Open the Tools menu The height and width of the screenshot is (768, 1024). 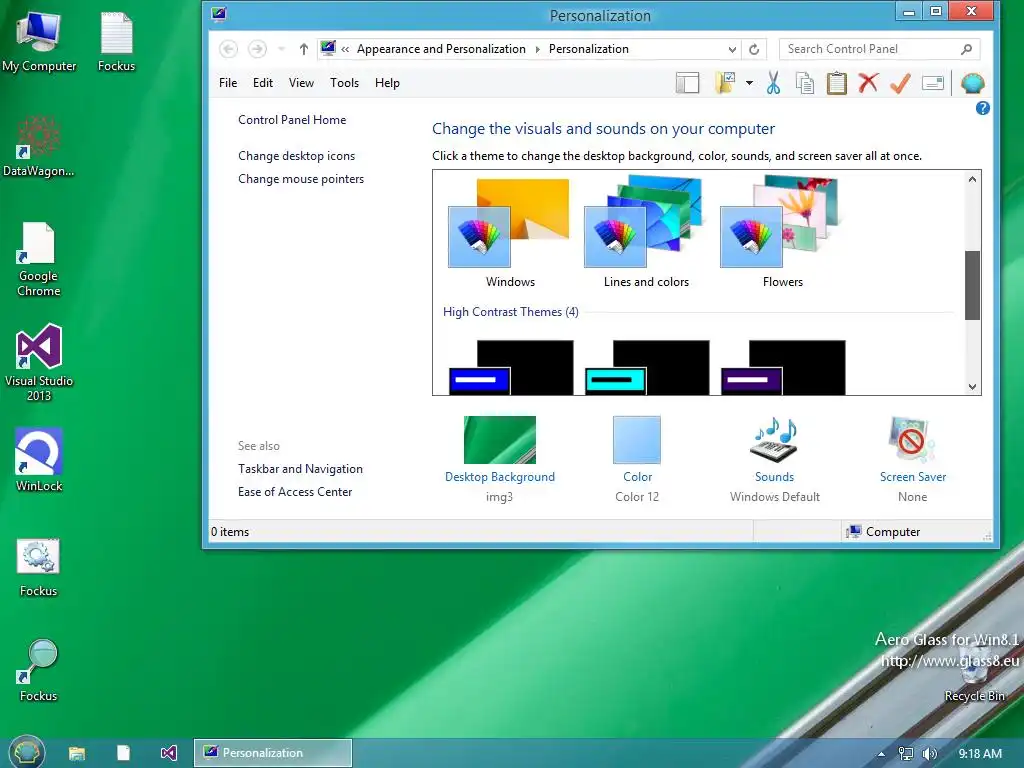coord(344,83)
